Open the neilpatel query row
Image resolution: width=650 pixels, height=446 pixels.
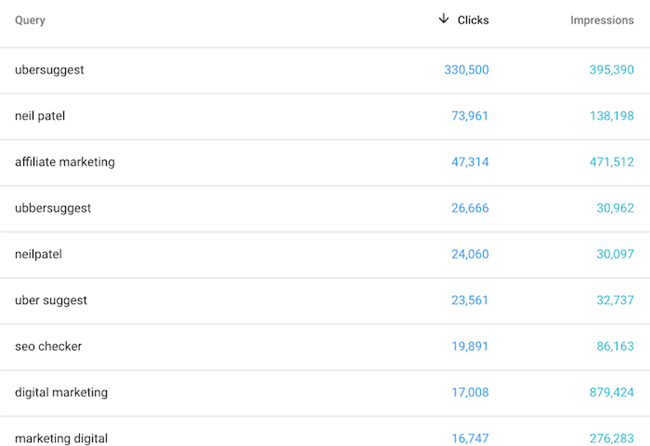[x=38, y=254]
